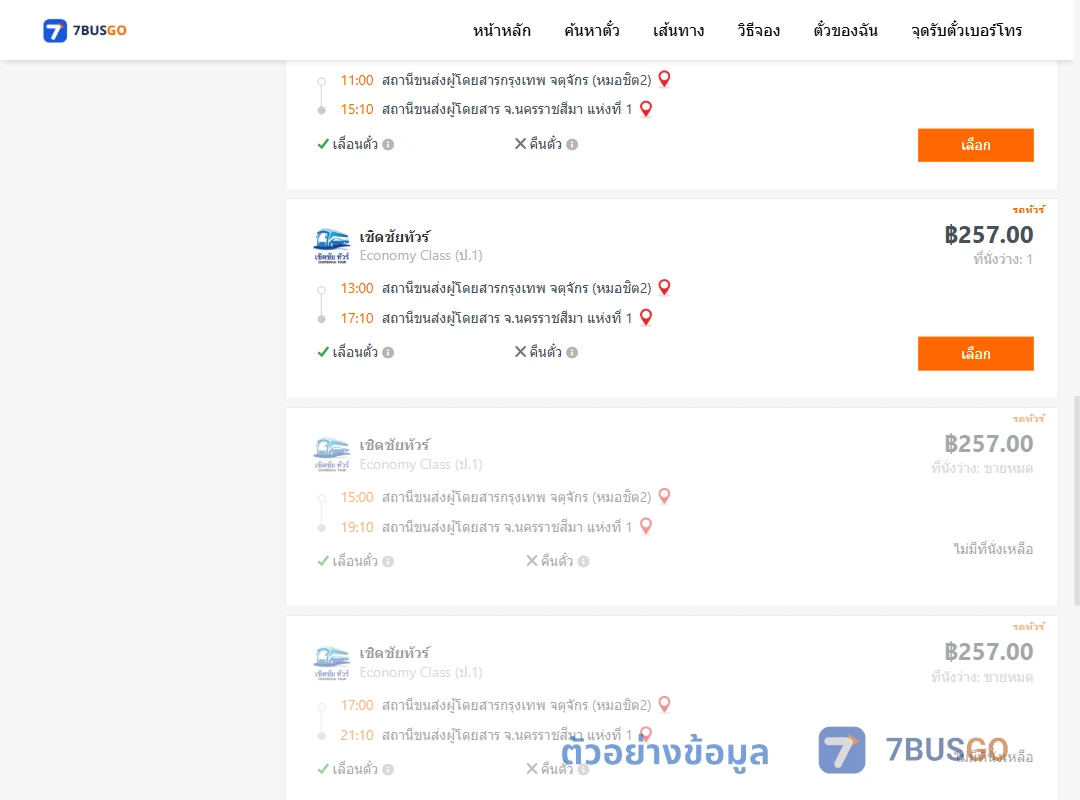Click the page vertical scrollbar thumb
This screenshot has height=800, width=1080.
1076,500
